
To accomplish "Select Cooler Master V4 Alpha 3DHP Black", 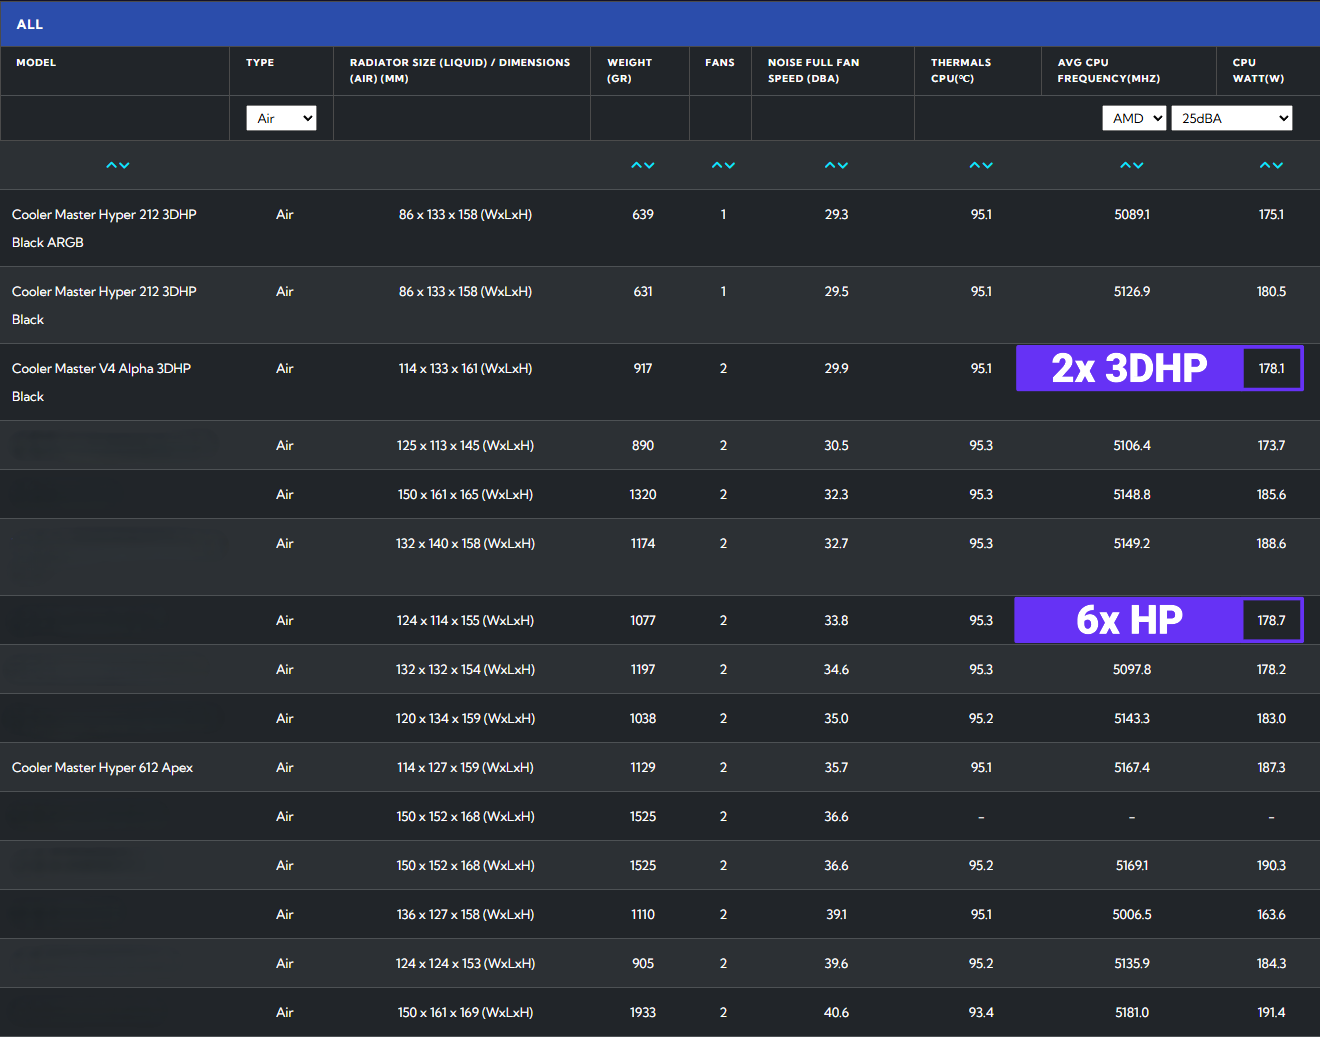I will coord(101,382).
